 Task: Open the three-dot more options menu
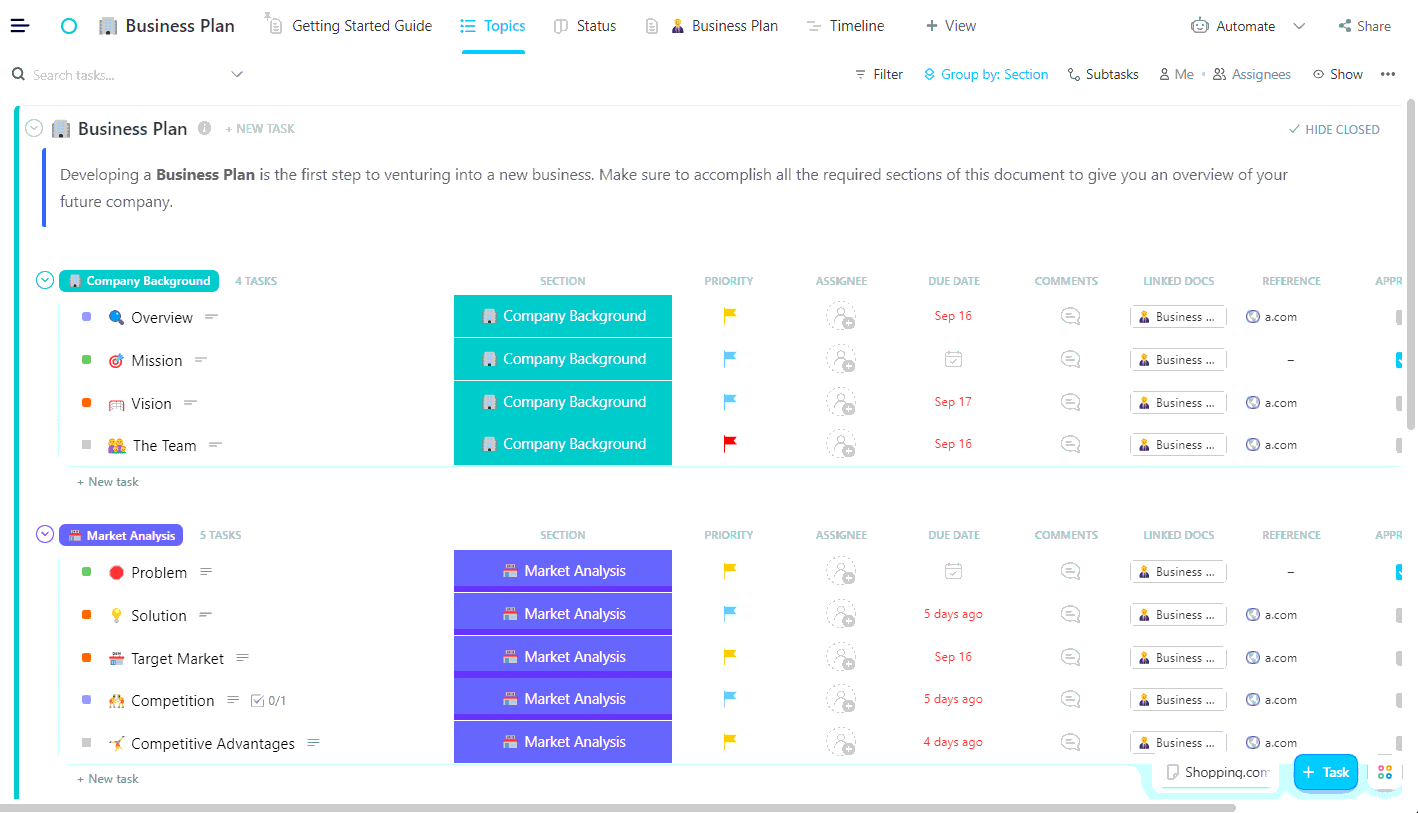point(1387,74)
